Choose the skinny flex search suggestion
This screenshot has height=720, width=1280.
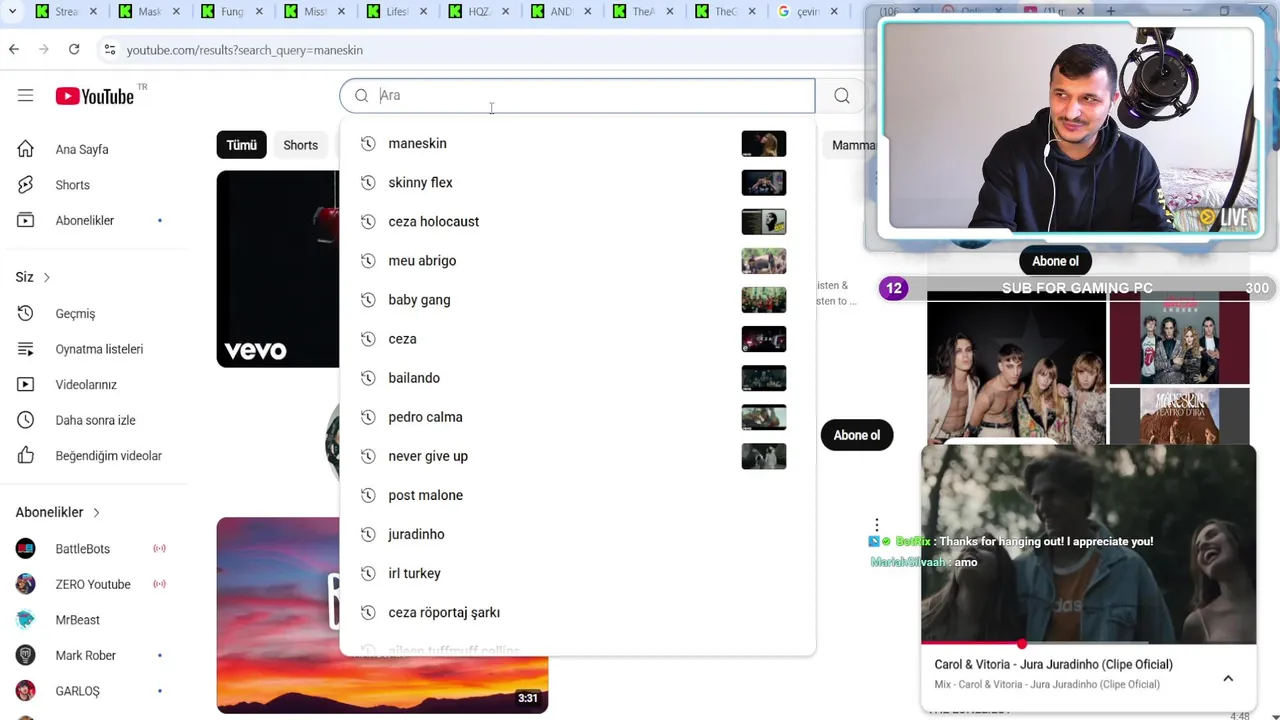click(x=577, y=182)
